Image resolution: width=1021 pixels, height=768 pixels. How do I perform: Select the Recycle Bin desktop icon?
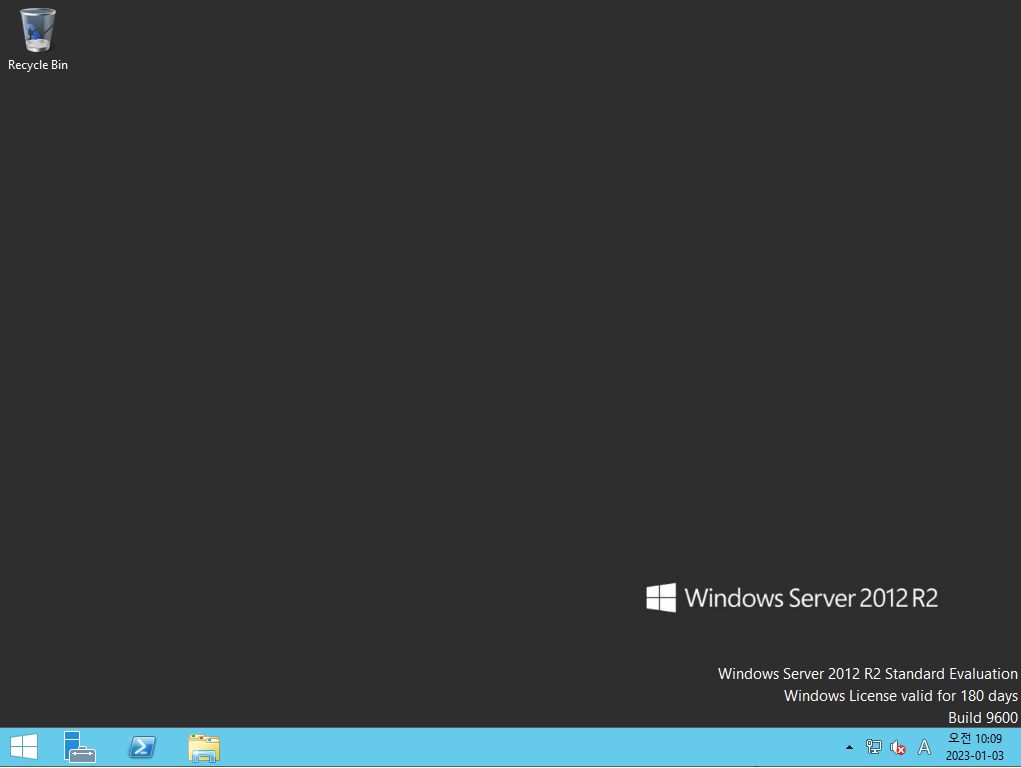(x=38, y=39)
